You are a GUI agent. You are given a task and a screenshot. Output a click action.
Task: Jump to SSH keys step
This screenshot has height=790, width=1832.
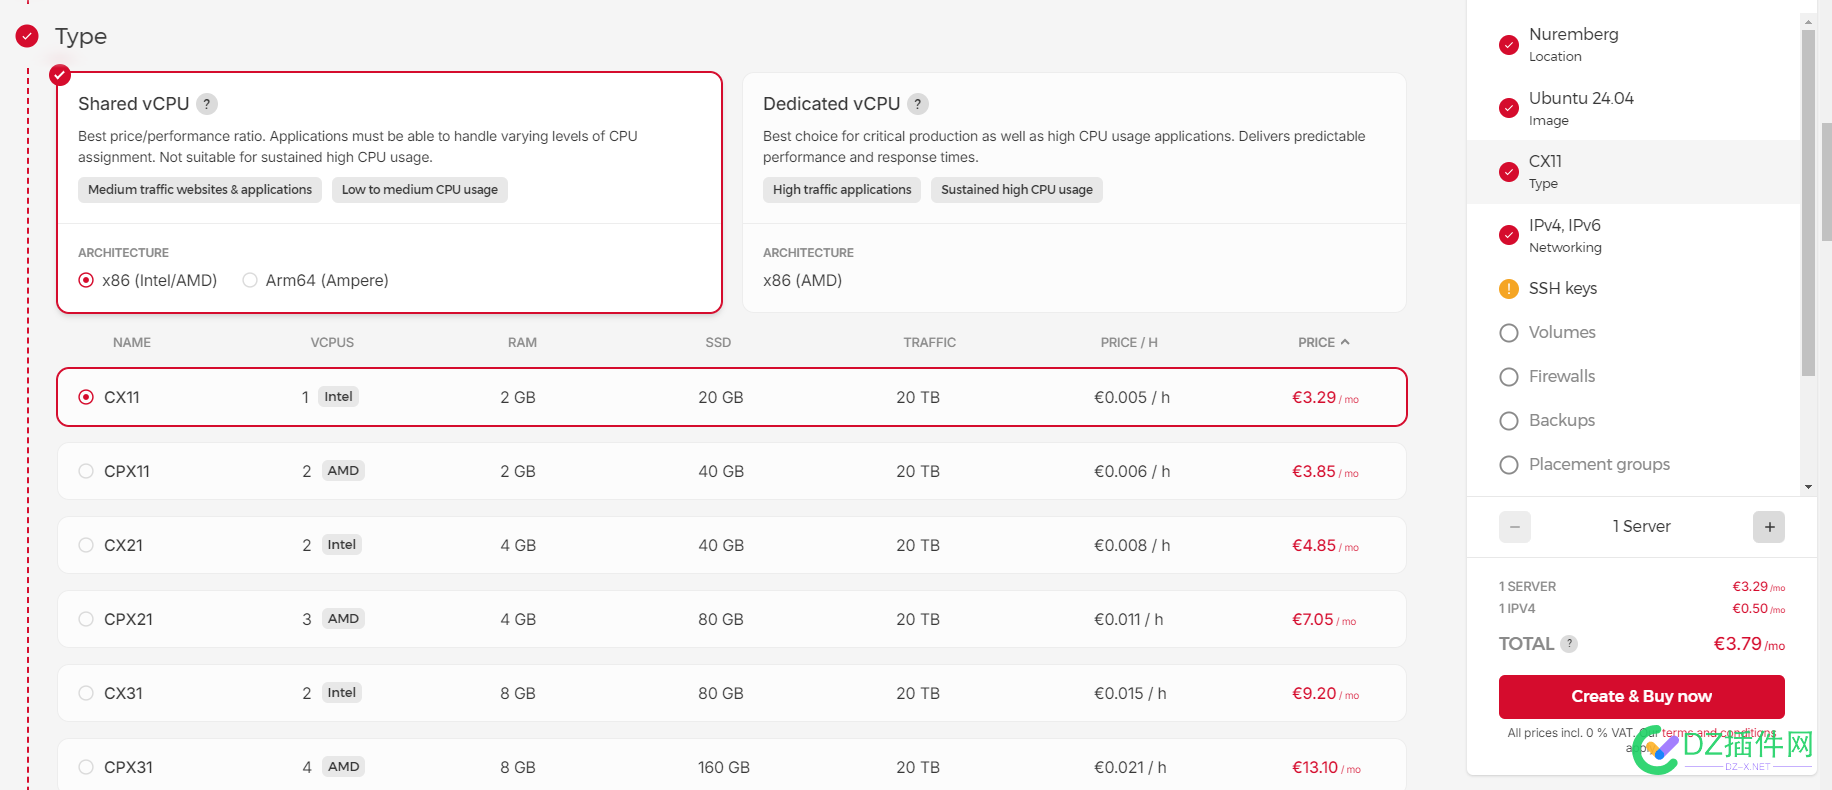click(1633, 289)
